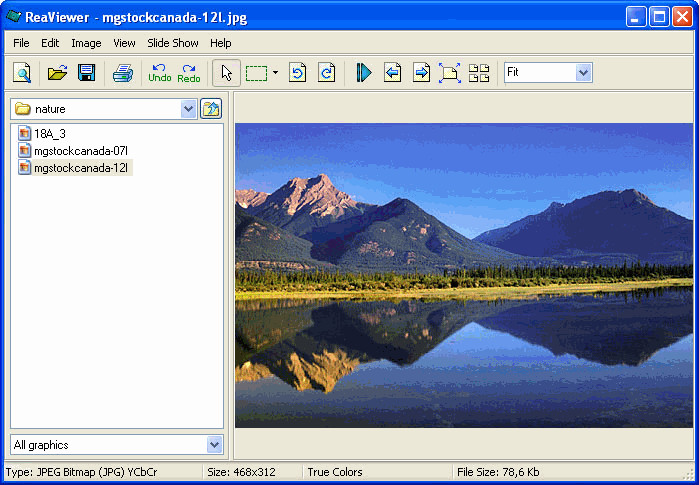Rotate image counterclockwise
Screen dimensions: 699x485
point(297,73)
